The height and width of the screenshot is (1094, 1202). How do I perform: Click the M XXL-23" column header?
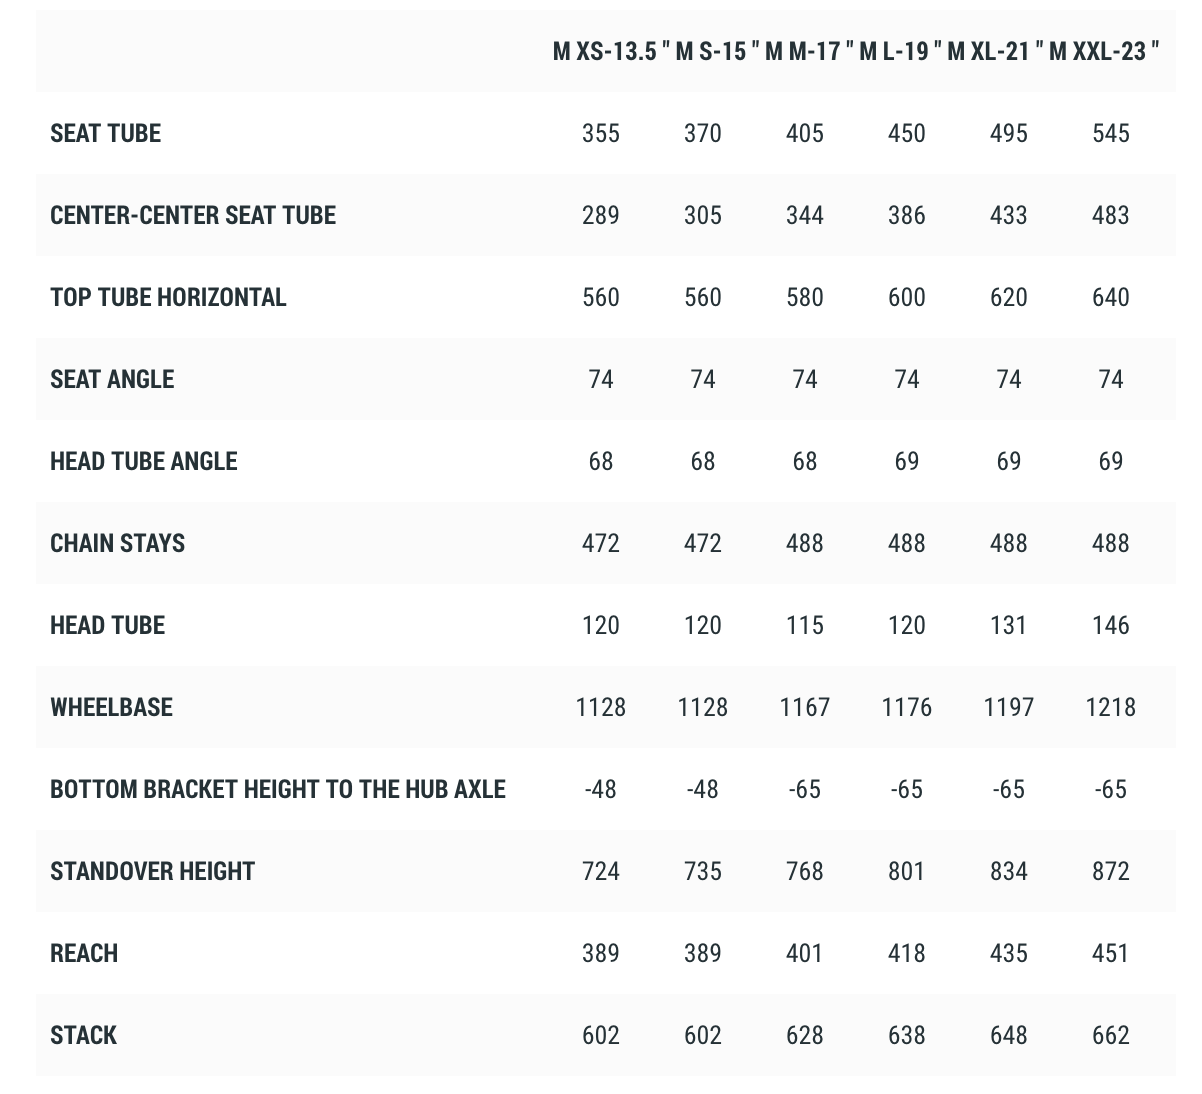click(x=1104, y=51)
